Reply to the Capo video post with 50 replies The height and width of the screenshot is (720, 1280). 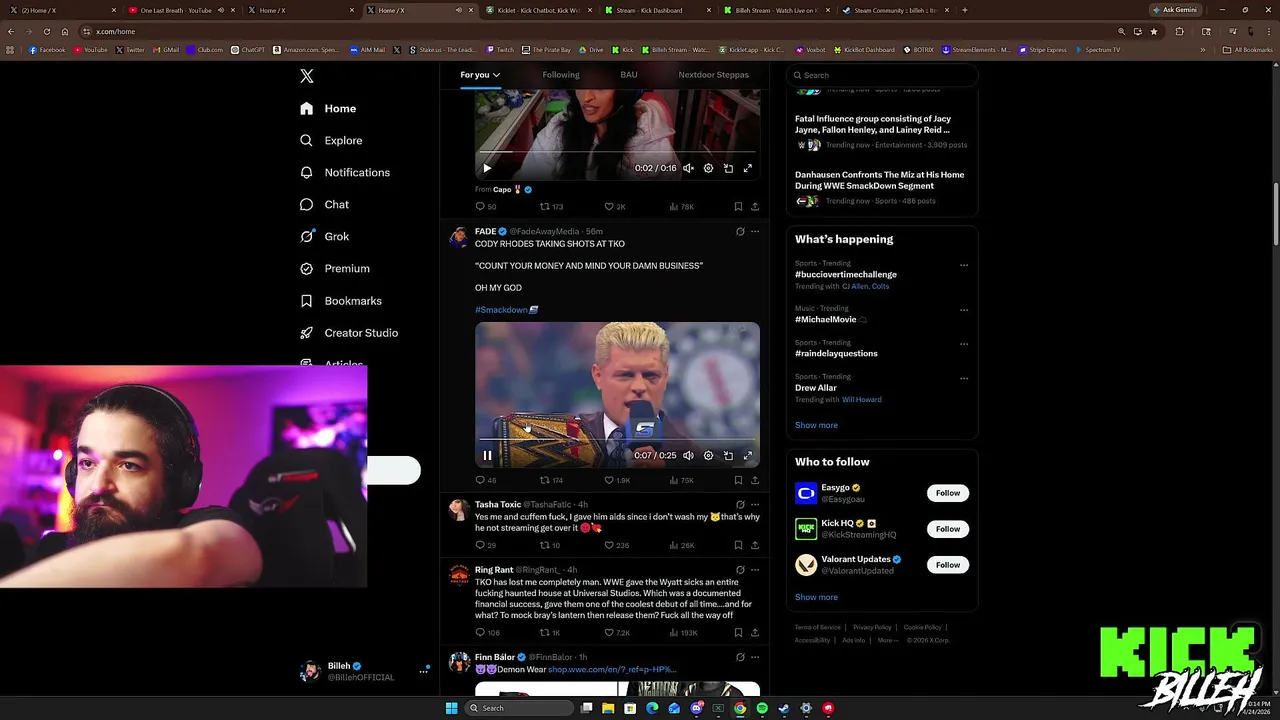point(486,207)
